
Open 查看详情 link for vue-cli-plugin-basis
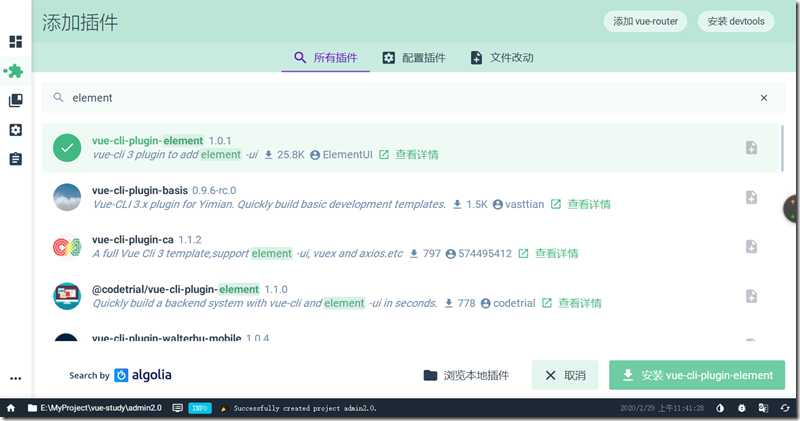click(x=589, y=204)
